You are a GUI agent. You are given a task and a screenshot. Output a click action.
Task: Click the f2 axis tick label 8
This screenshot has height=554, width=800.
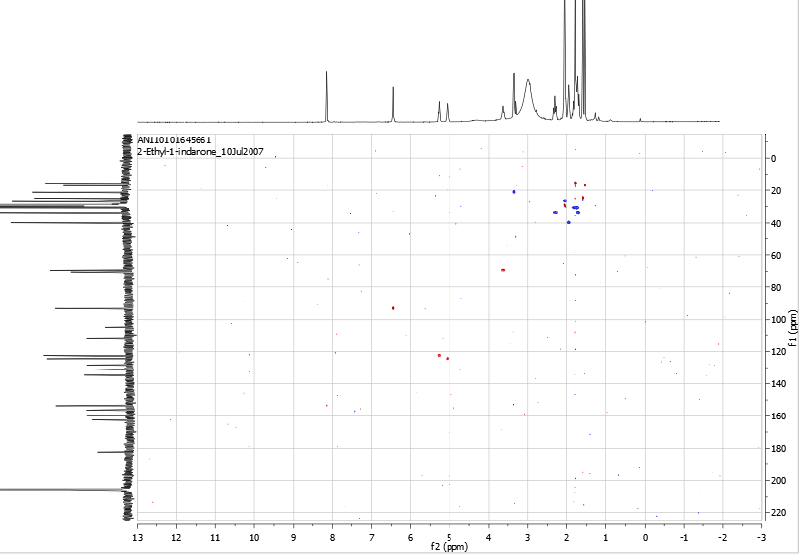(x=332, y=537)
